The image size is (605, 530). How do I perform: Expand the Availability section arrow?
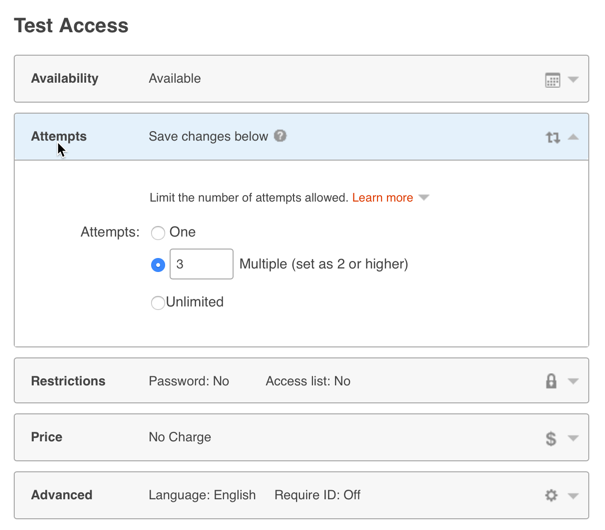pyautogui.click(x=573, y=80)
